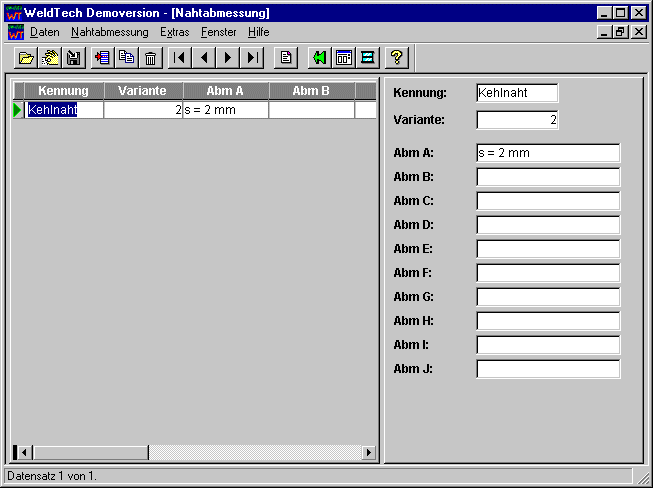Click the green arrow exit icon
This screenshot has height=488, width=653.
point(319,58)
